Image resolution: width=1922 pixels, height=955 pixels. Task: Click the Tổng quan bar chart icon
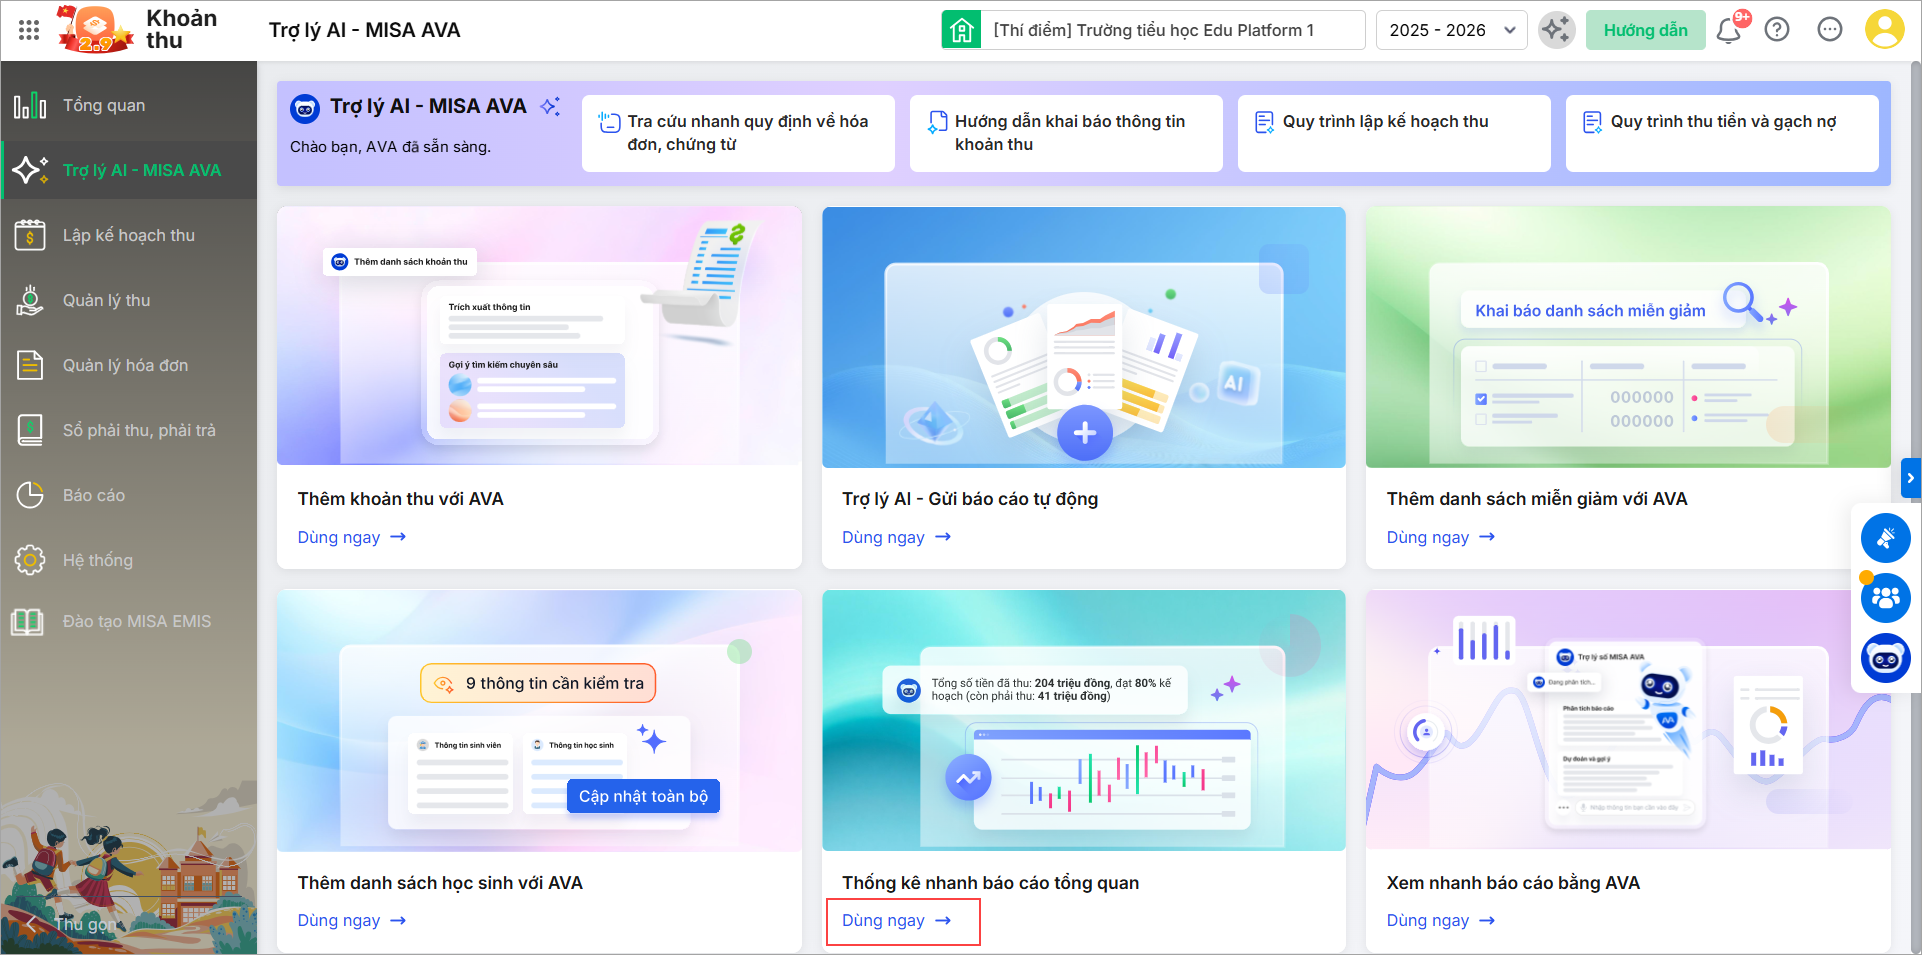tap(30, 105)
